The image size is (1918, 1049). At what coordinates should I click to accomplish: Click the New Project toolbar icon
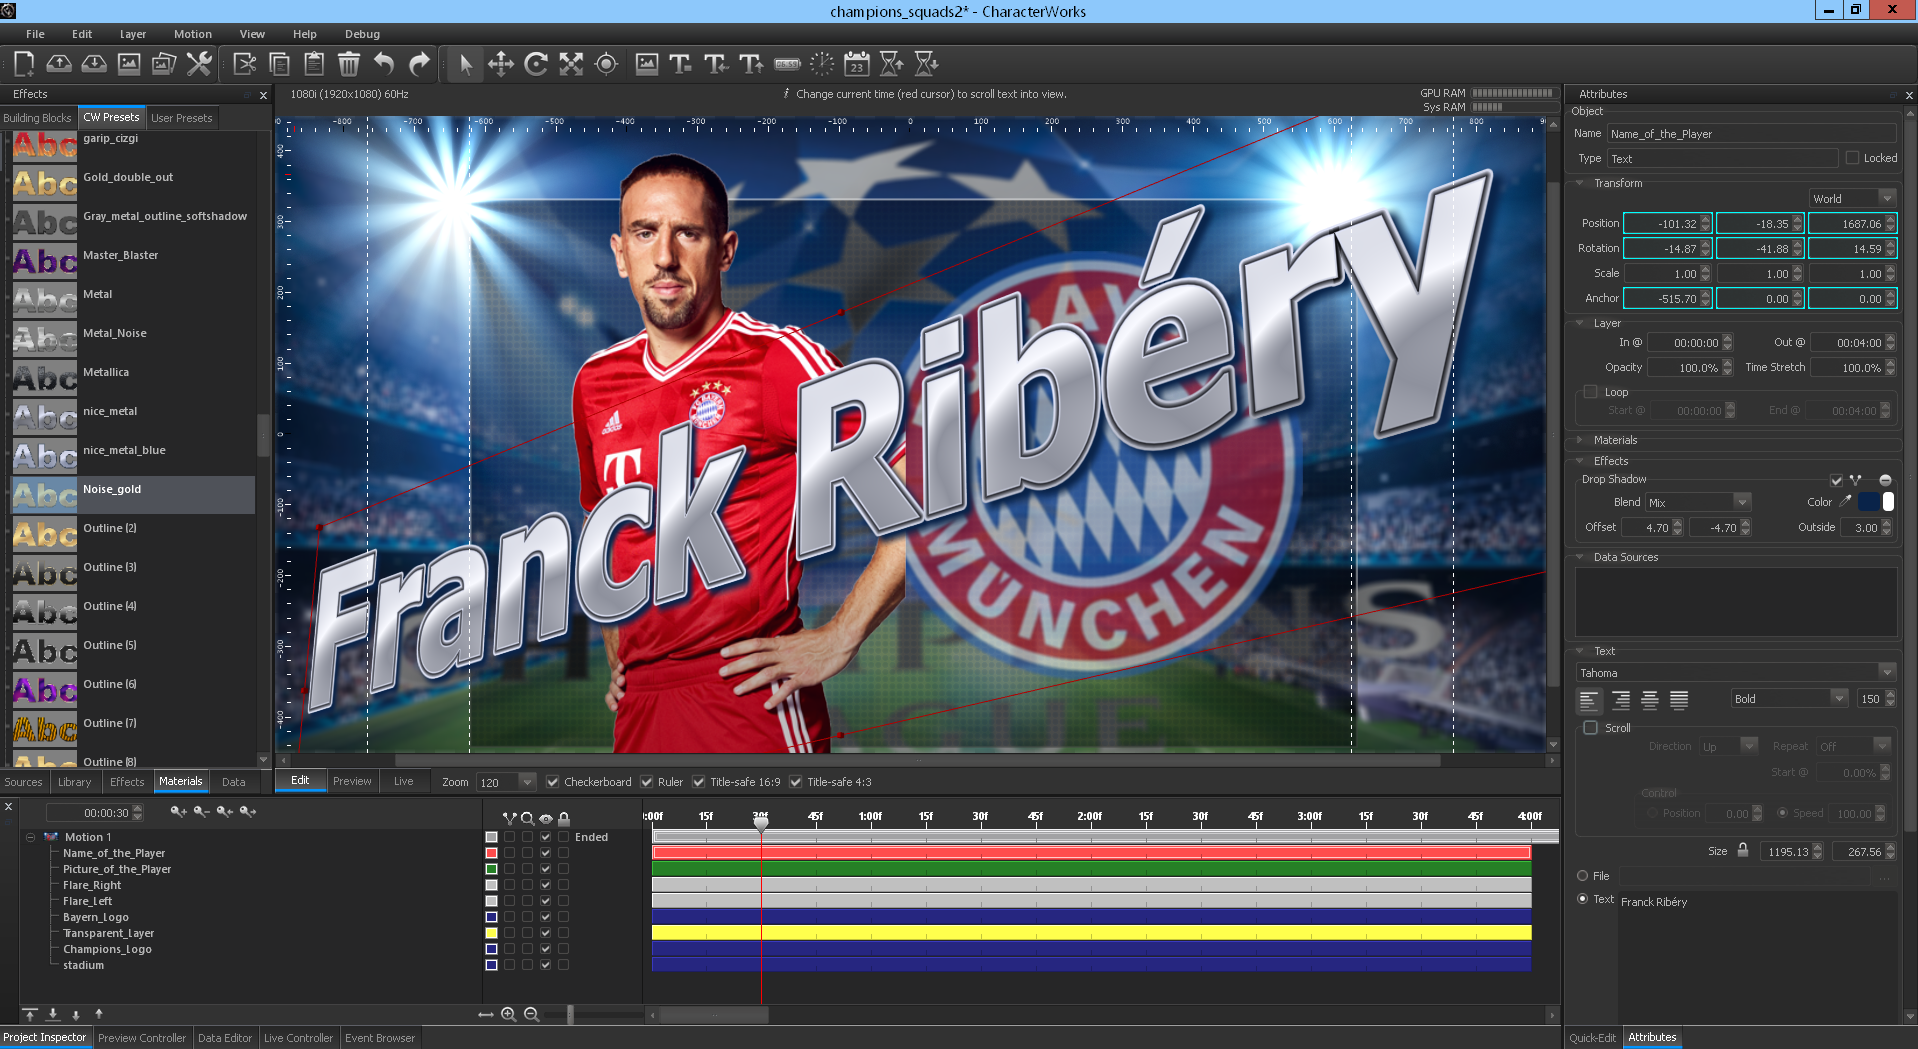(x=24, y=64)
